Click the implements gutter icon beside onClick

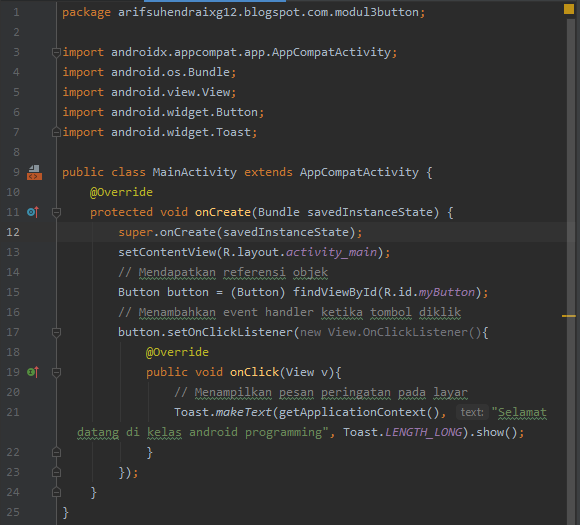[33, 372]
